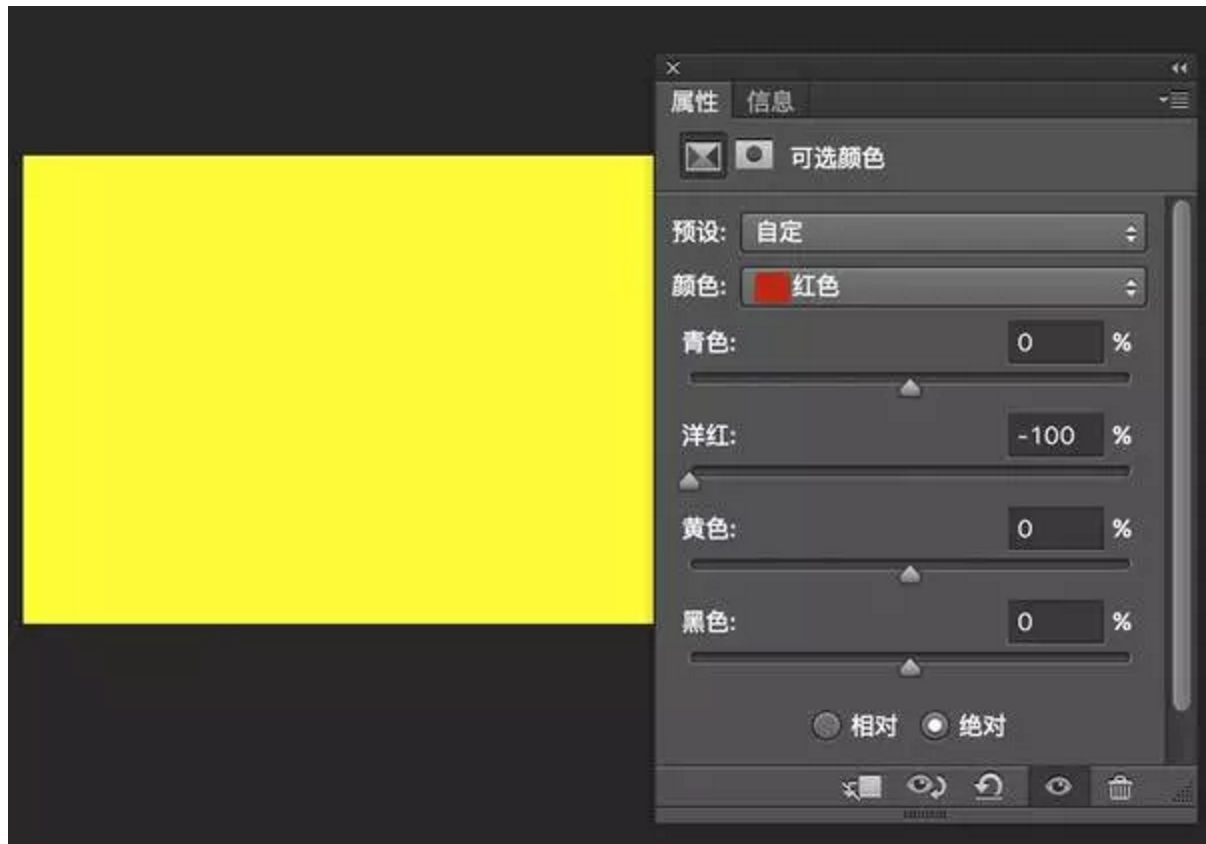Switch to the 属性 tab
This screenshot has height=844, width=1206.
(x=694, y=100)
